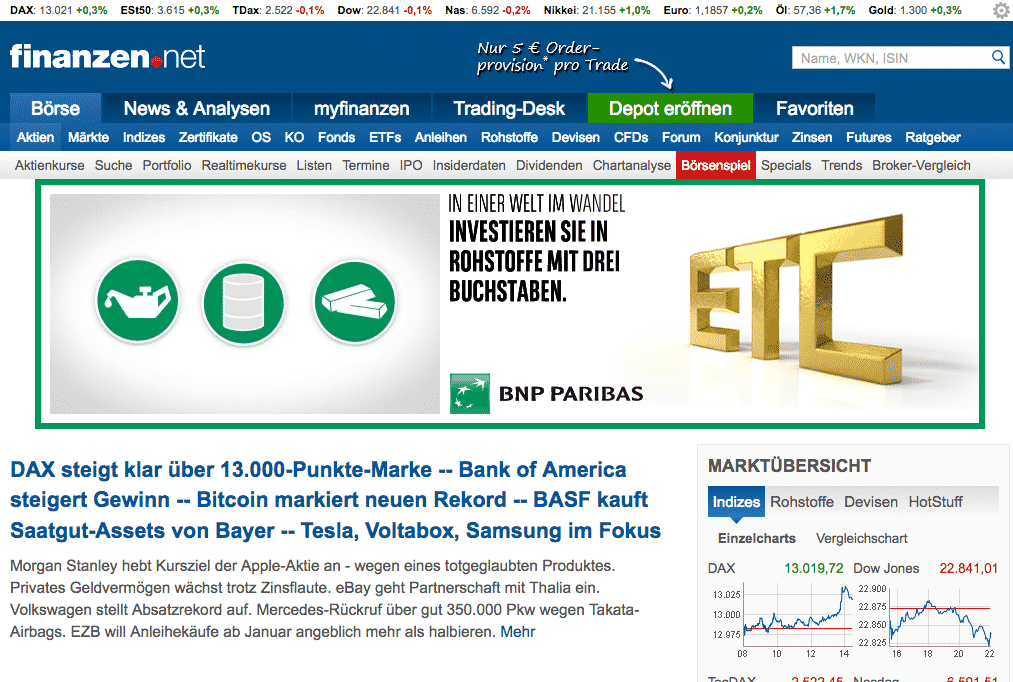Open the Broker-Vergleich link
The width and height of the screenshot is (1013, 682).
point(921,165)
